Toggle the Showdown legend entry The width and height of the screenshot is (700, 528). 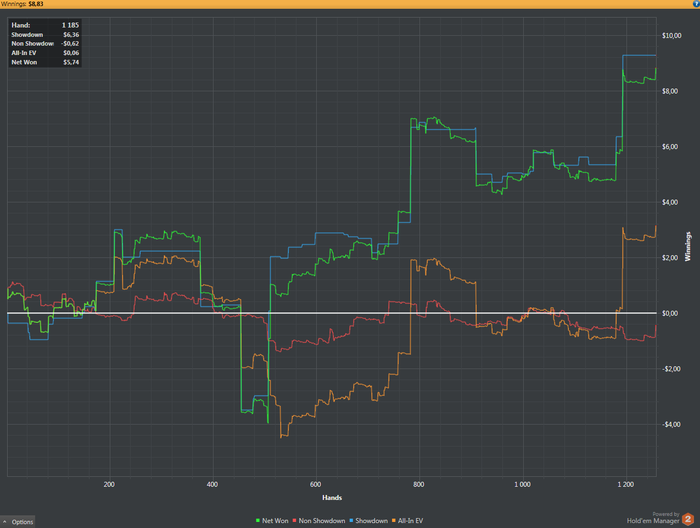pyautogui.click(x=368, y=521)
